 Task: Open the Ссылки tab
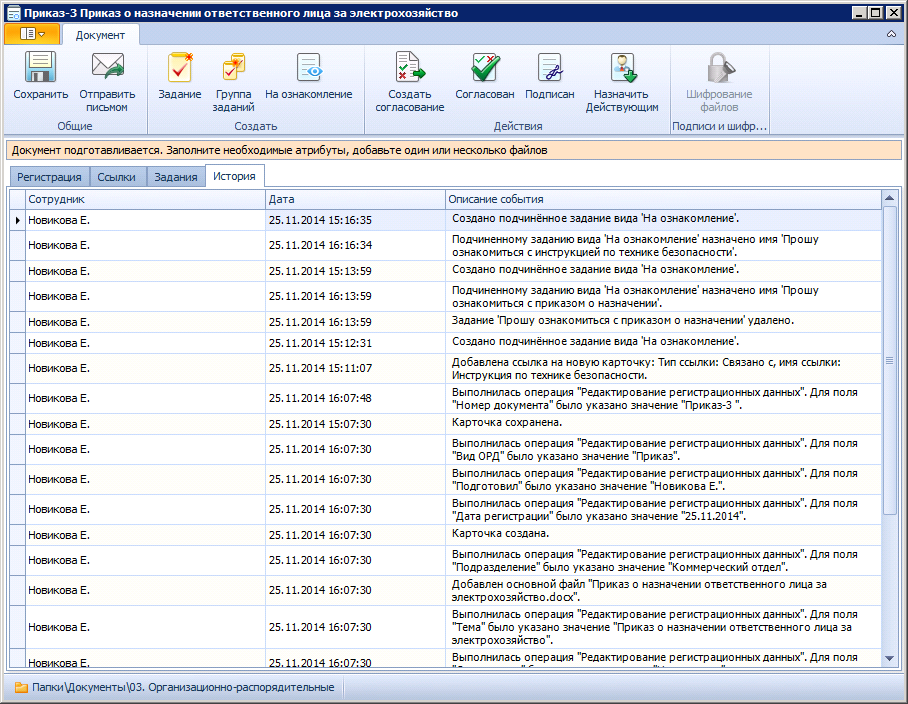click(x=117, y=177)
